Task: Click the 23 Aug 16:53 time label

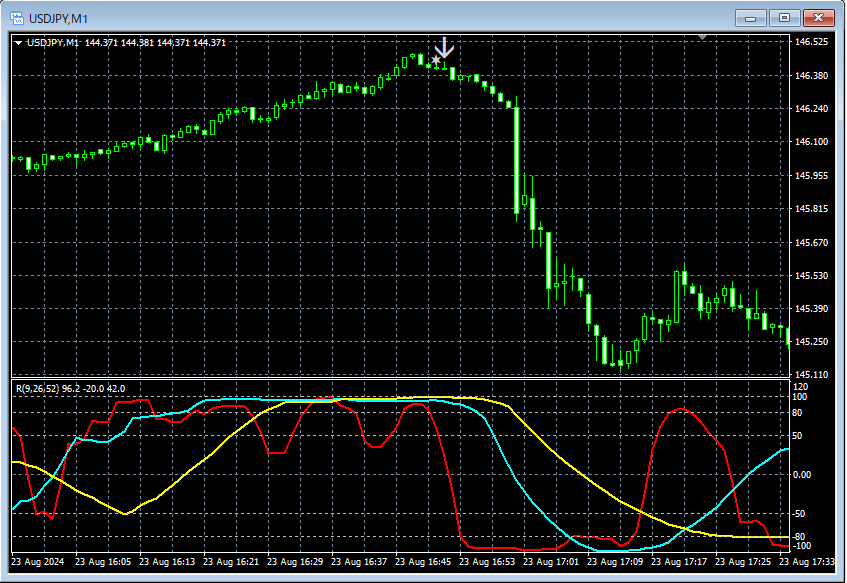Action: click(x=487, y=561)
